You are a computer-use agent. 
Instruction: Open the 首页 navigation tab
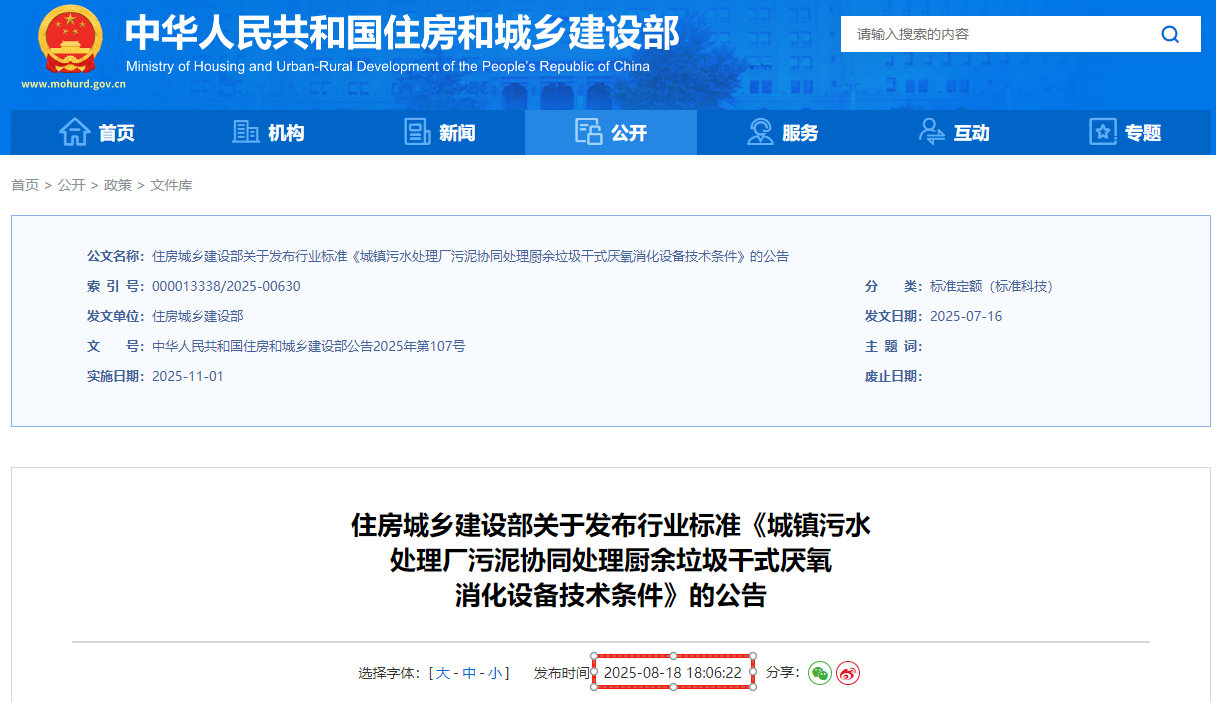97,132
